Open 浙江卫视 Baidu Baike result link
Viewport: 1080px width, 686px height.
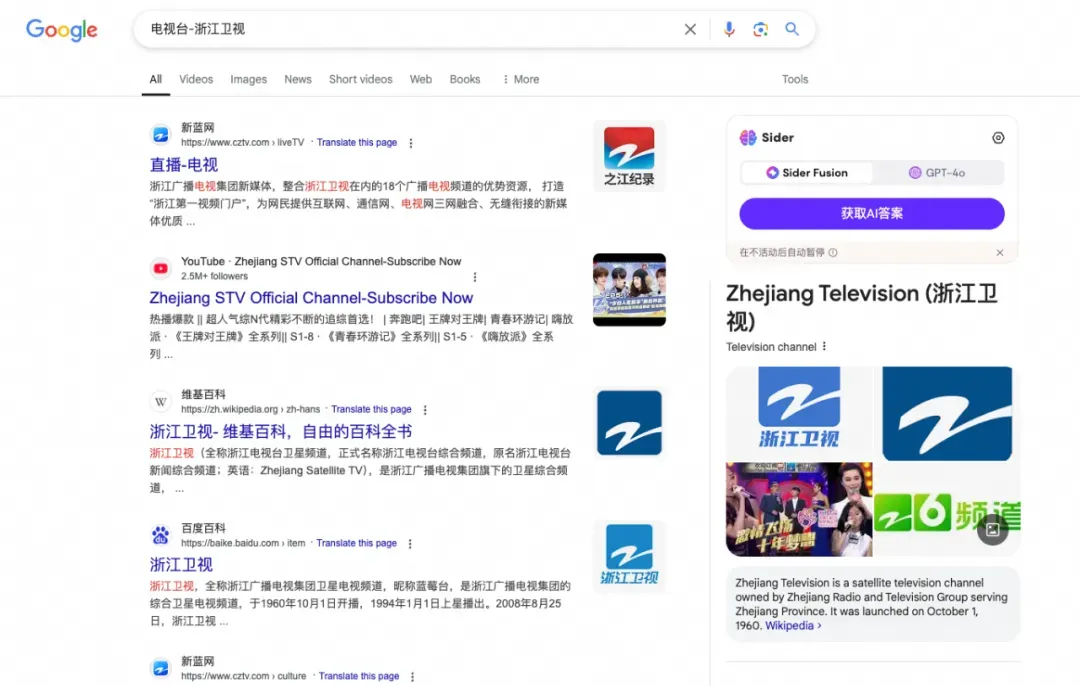point(181,565)
